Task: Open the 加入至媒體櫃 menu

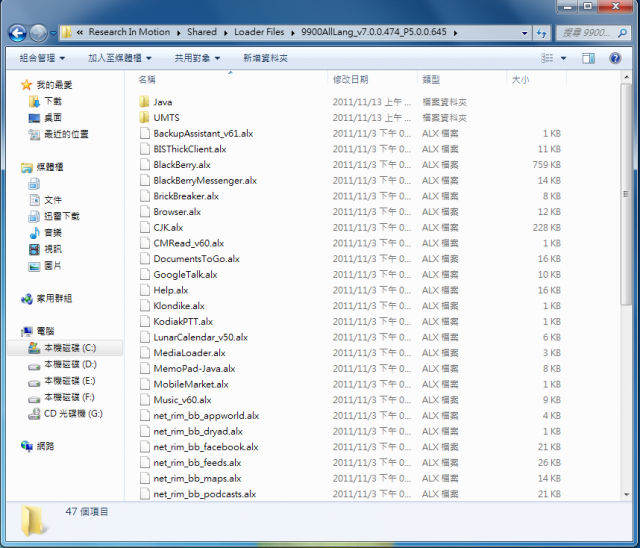Action: coord(120,58)
